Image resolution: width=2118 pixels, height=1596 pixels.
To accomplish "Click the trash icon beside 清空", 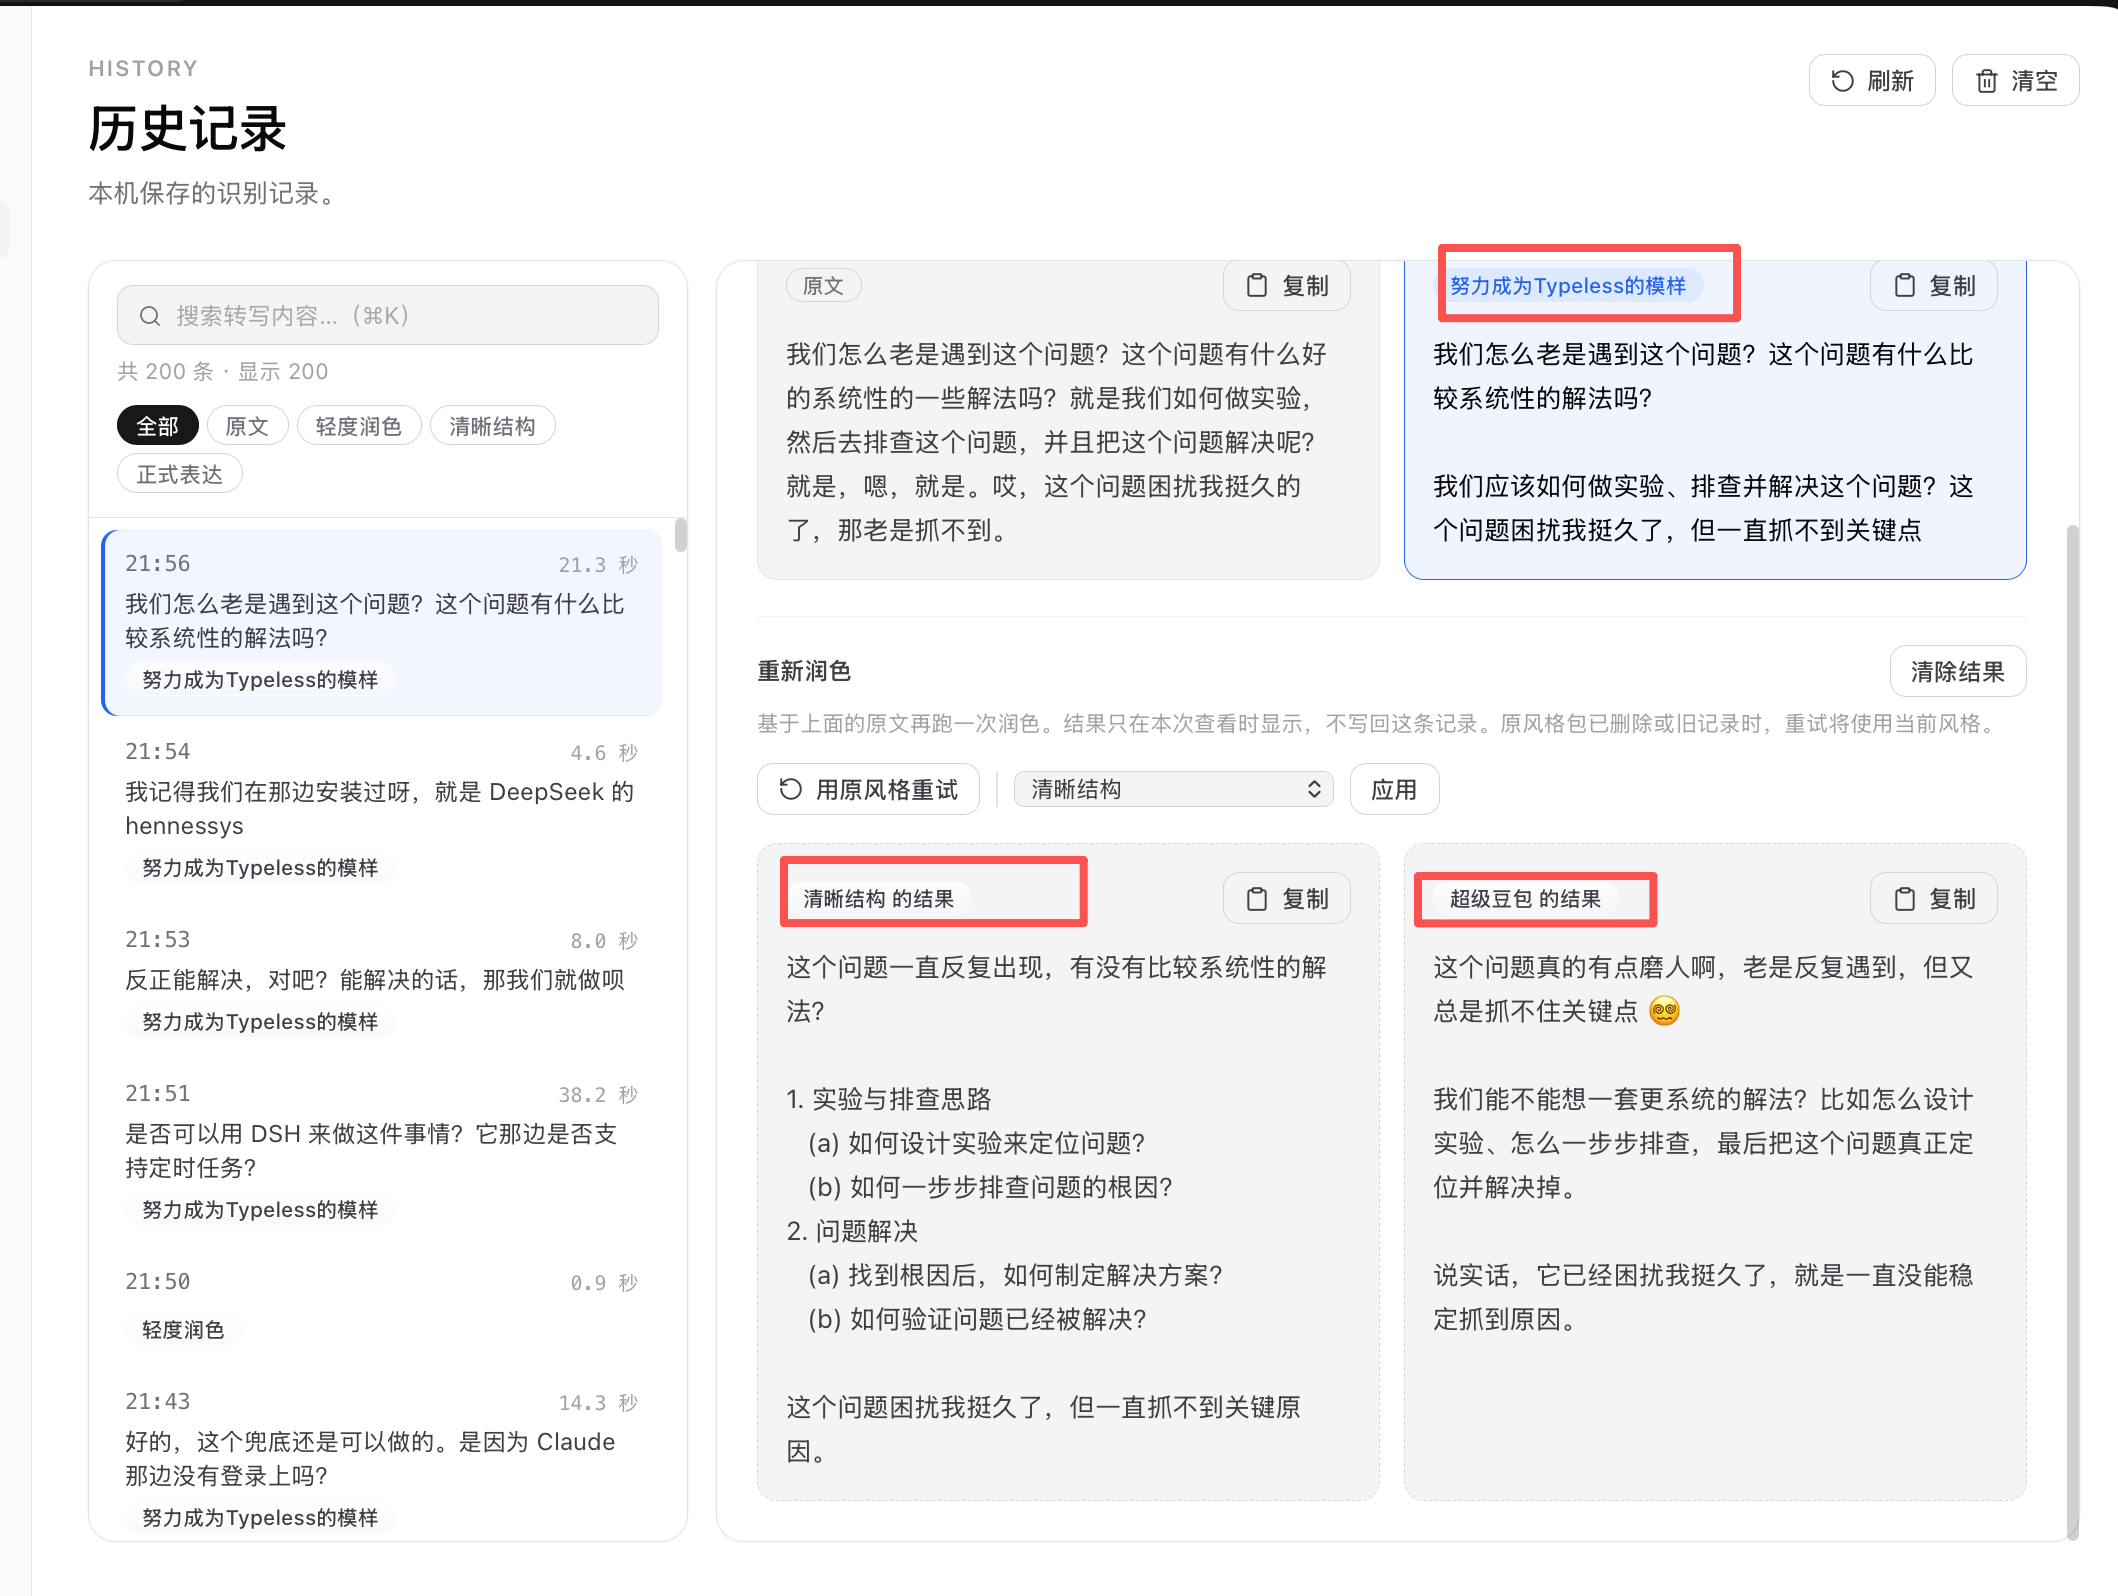I will (x=1987, y=81).
